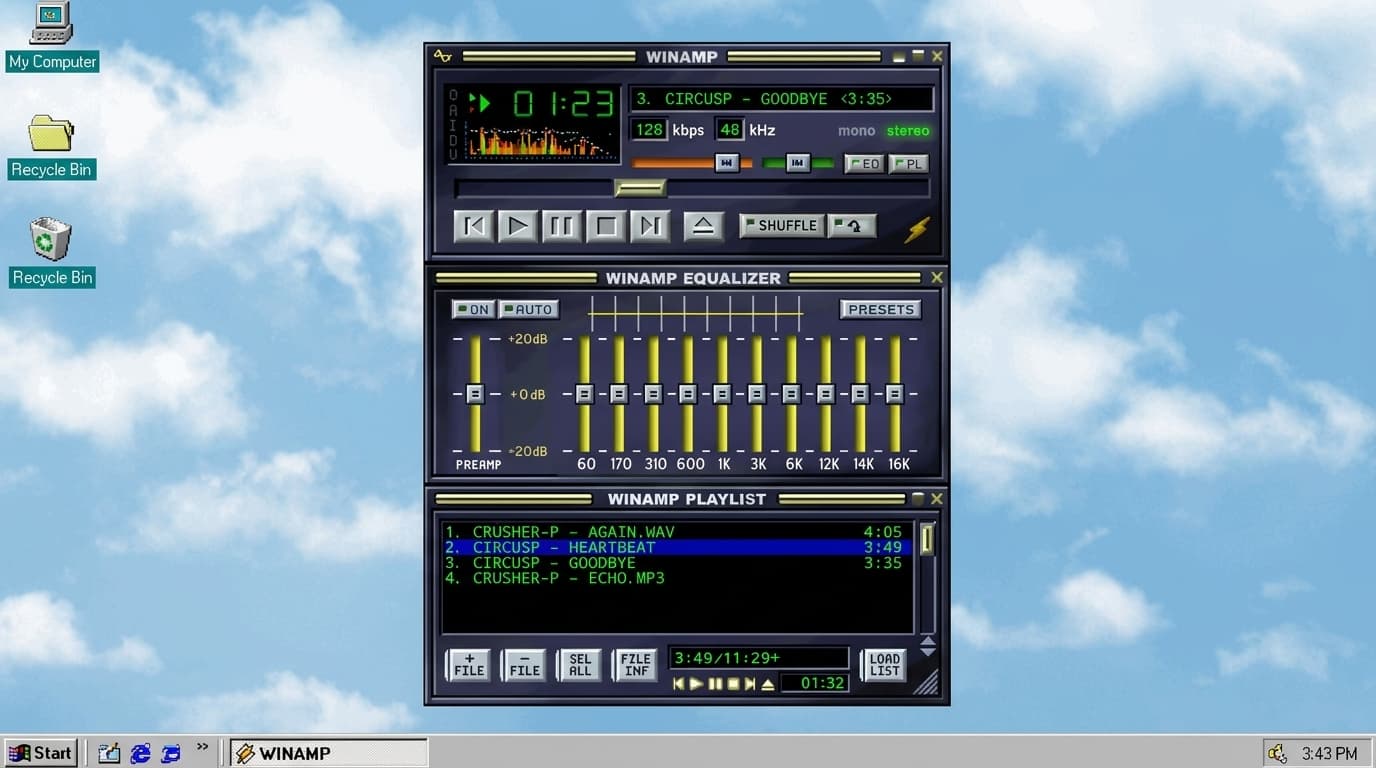Close the Winamp Equalizer window
This screenshot has width=1376, height=768.
pyautogui.click(x=937, y=278)
